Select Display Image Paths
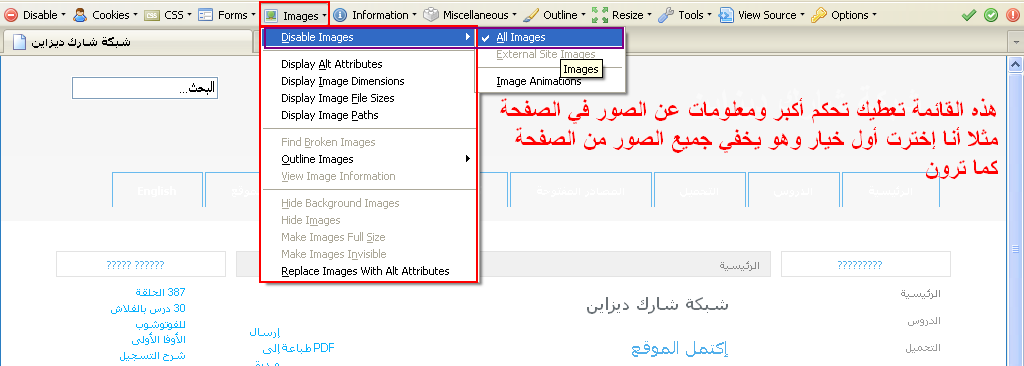1024x366 pixels. [x=369, y=115]
